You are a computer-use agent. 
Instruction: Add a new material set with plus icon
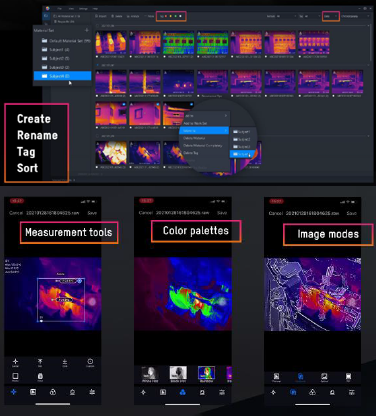(87, 30)
